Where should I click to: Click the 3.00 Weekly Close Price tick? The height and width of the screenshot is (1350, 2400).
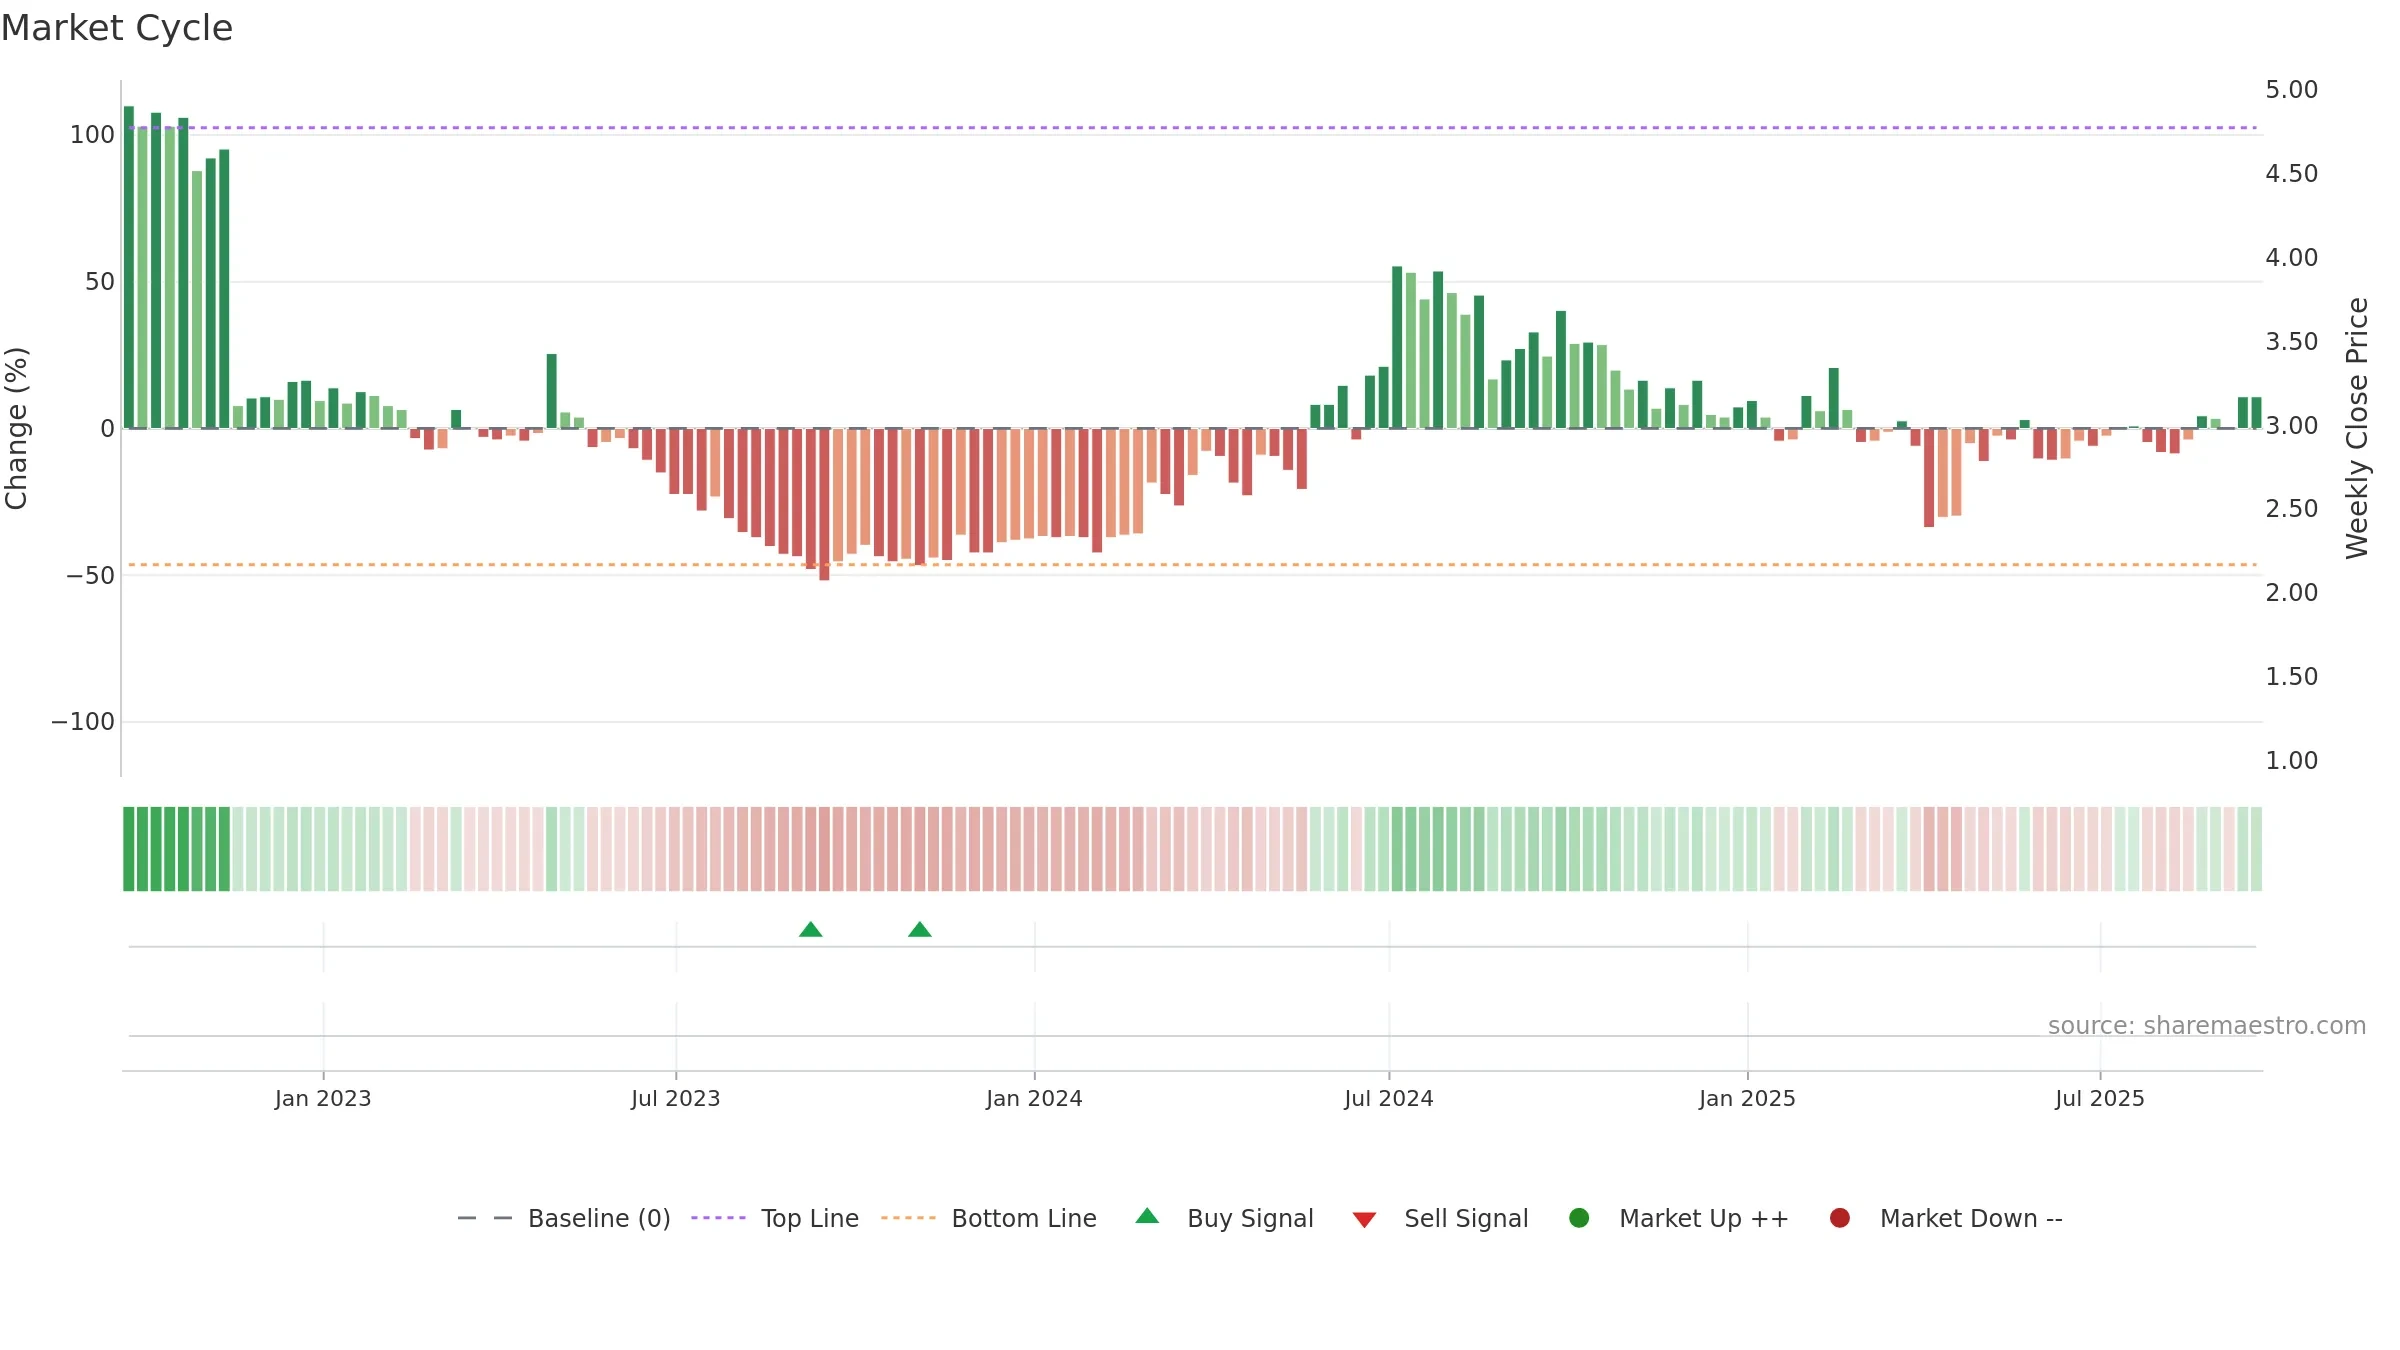pyautogui.click(x=2292, y=426)
